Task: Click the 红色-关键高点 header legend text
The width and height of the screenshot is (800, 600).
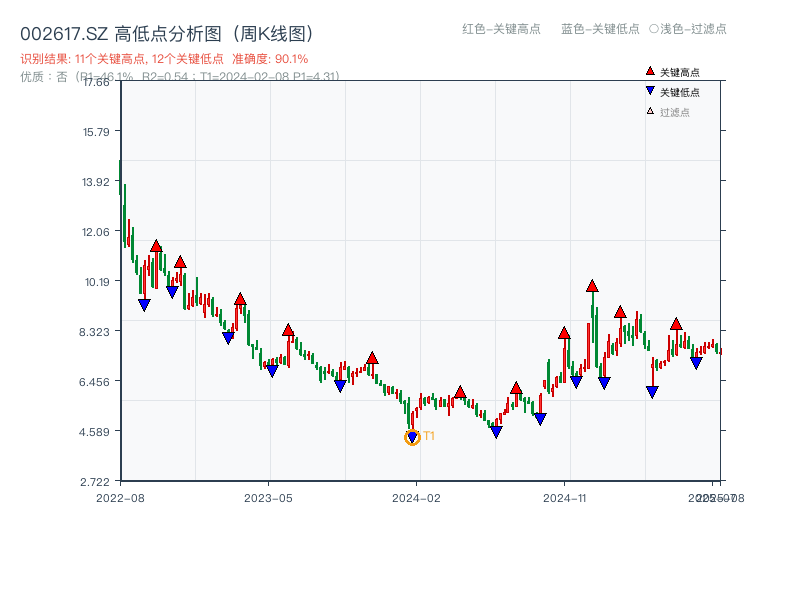Action: click(501, 29)
